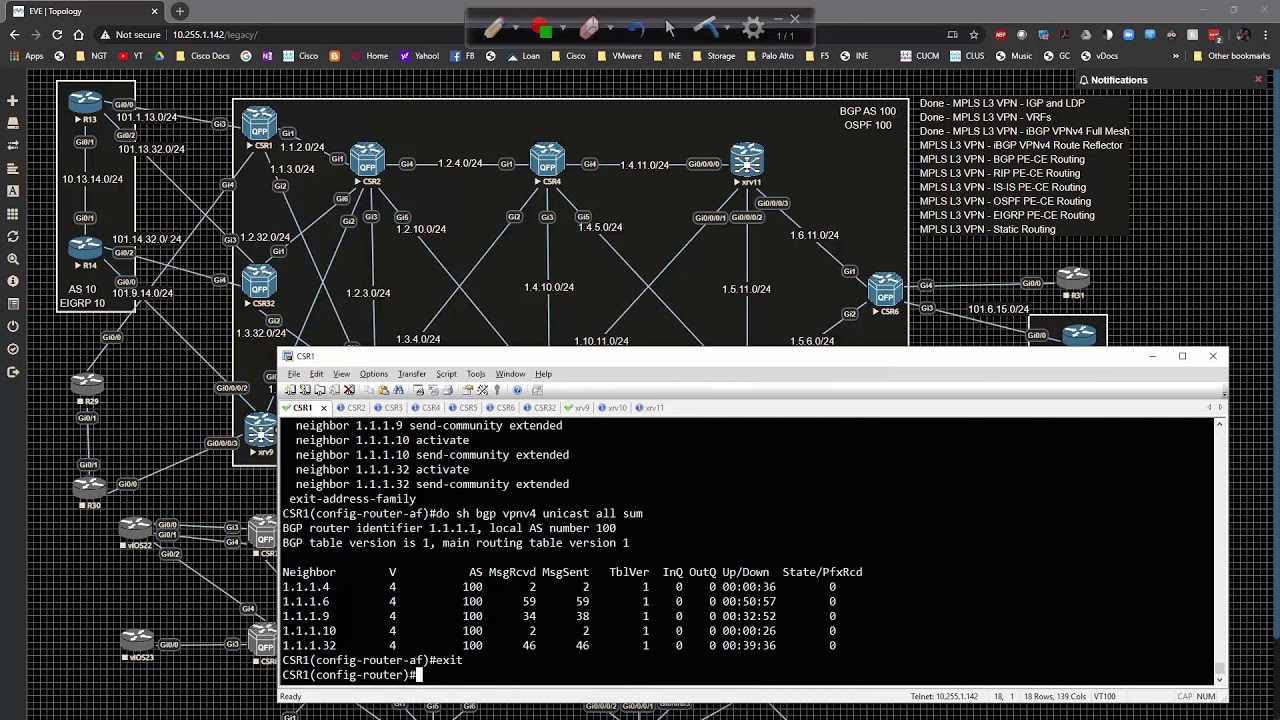This screenshot has height=720, width=1280.
Task: Click the Session Options toolbar icon
Action: 467,390
